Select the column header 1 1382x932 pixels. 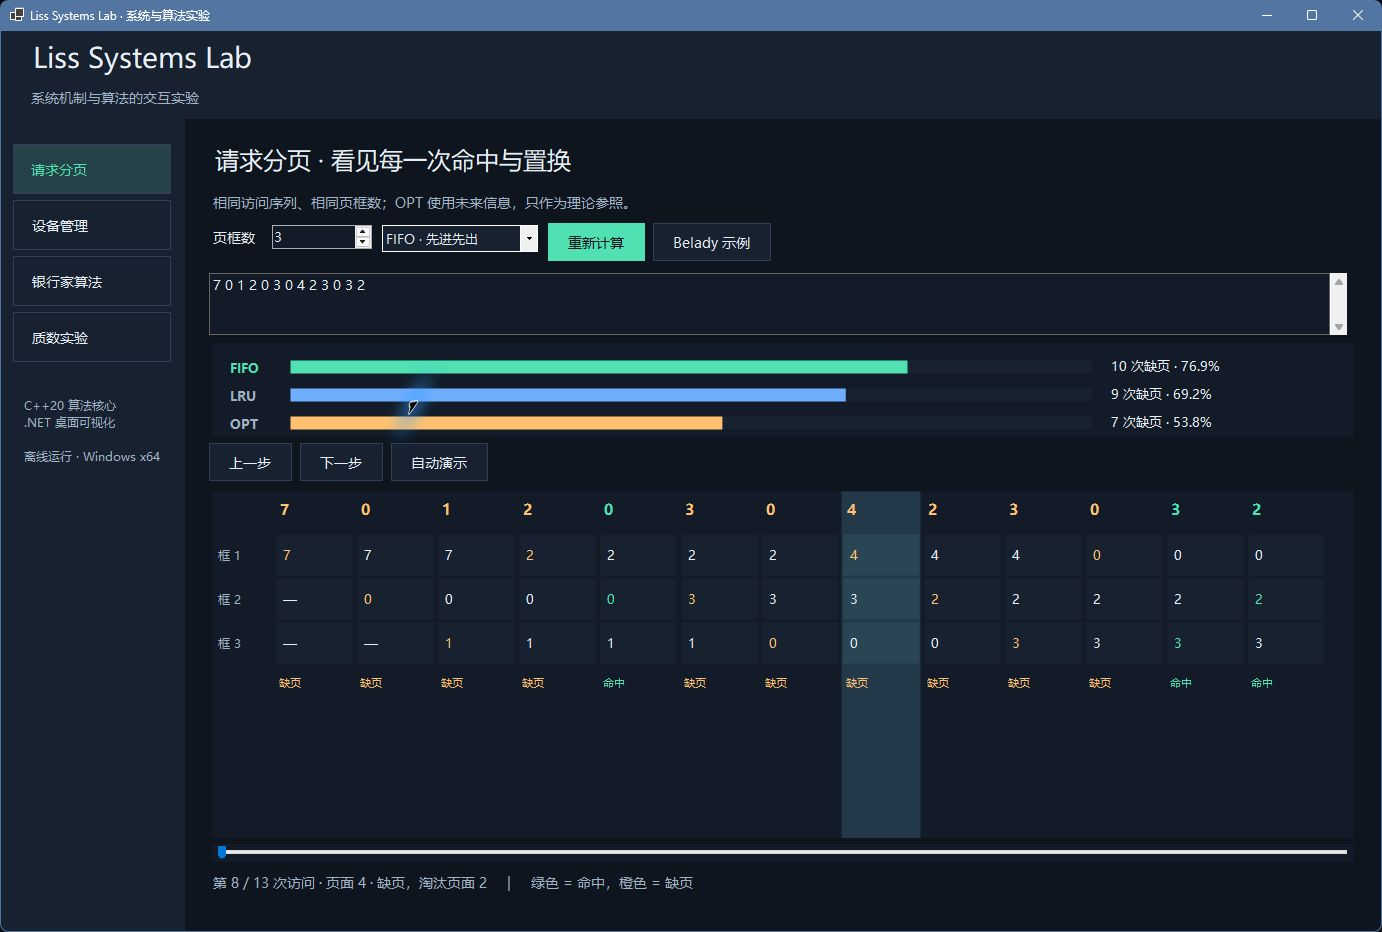447,510
